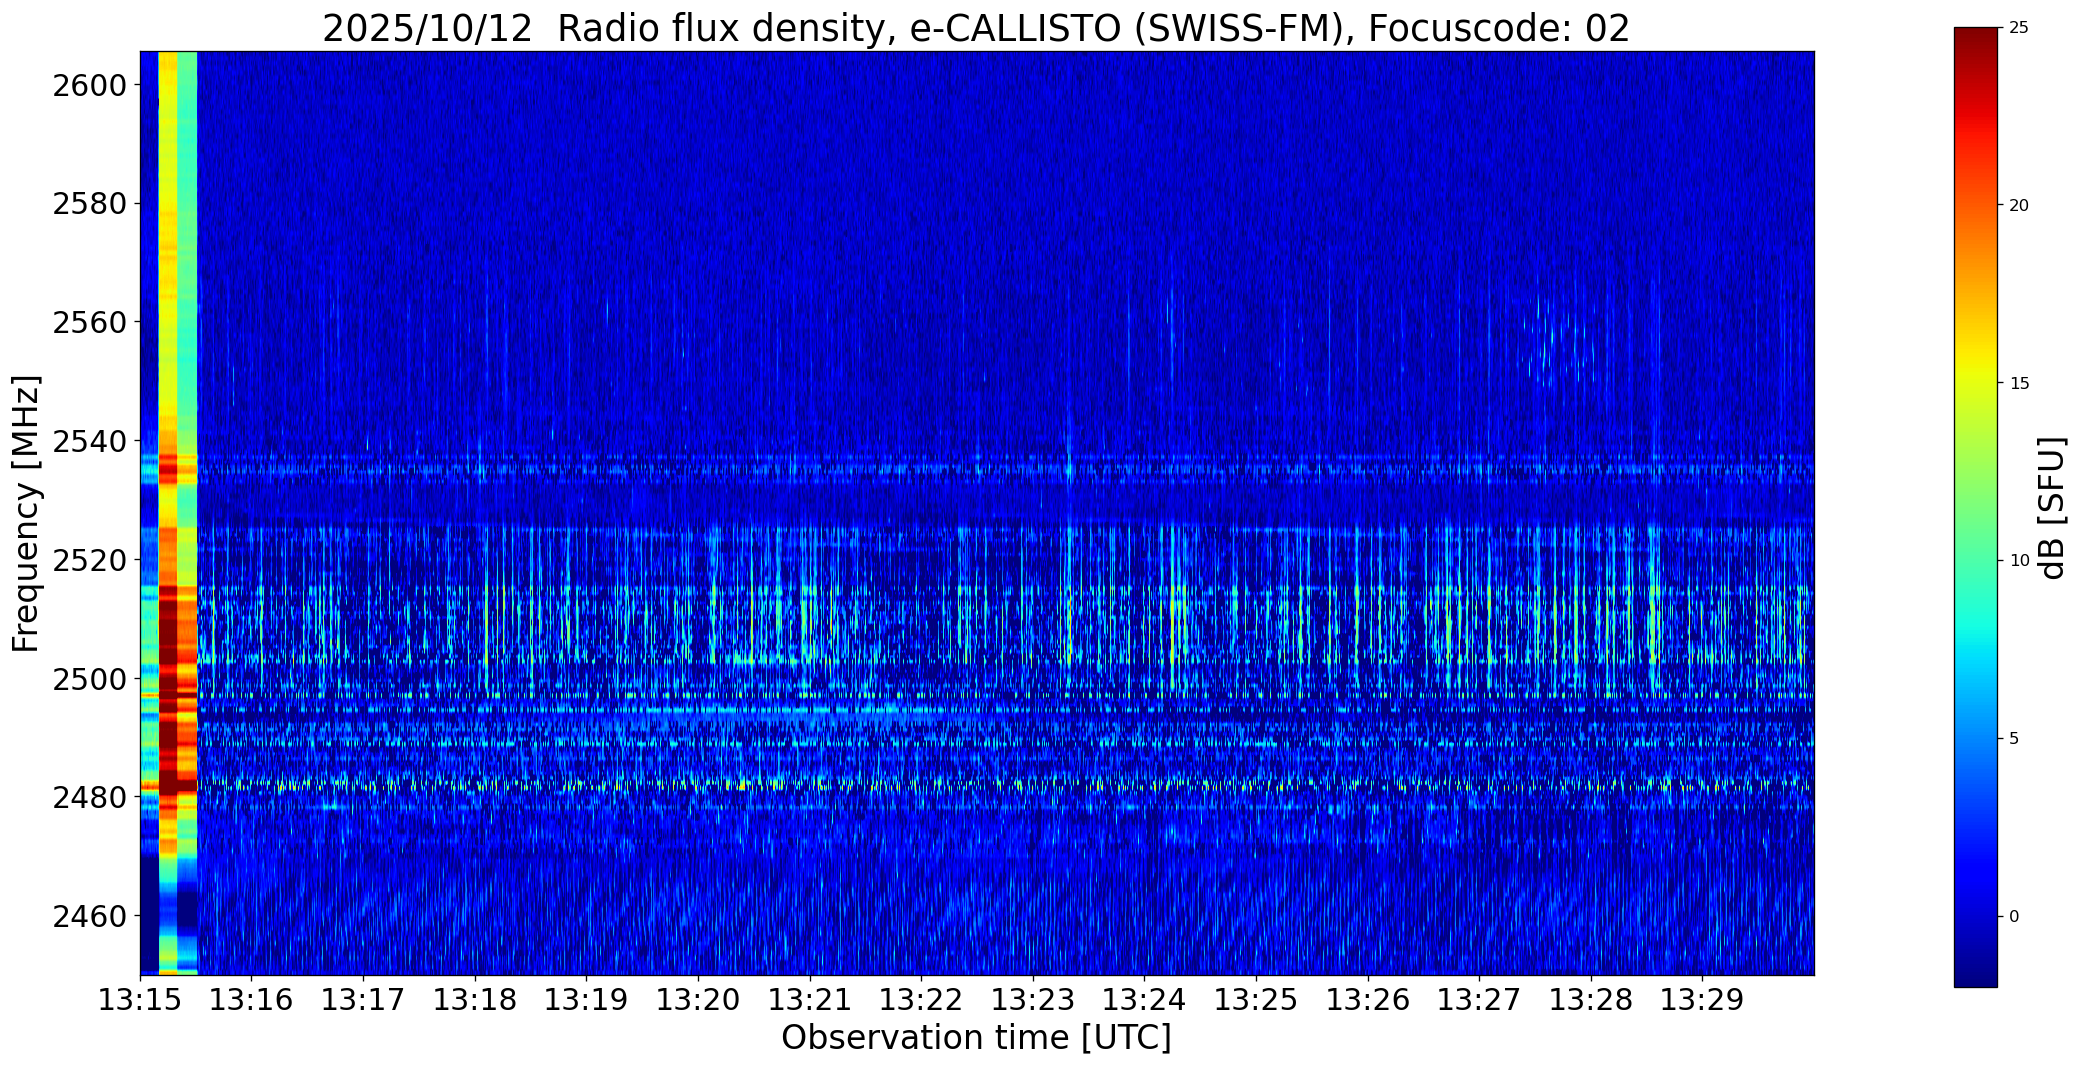Click the 2500 frequency tick label

[x=90, y=679]
